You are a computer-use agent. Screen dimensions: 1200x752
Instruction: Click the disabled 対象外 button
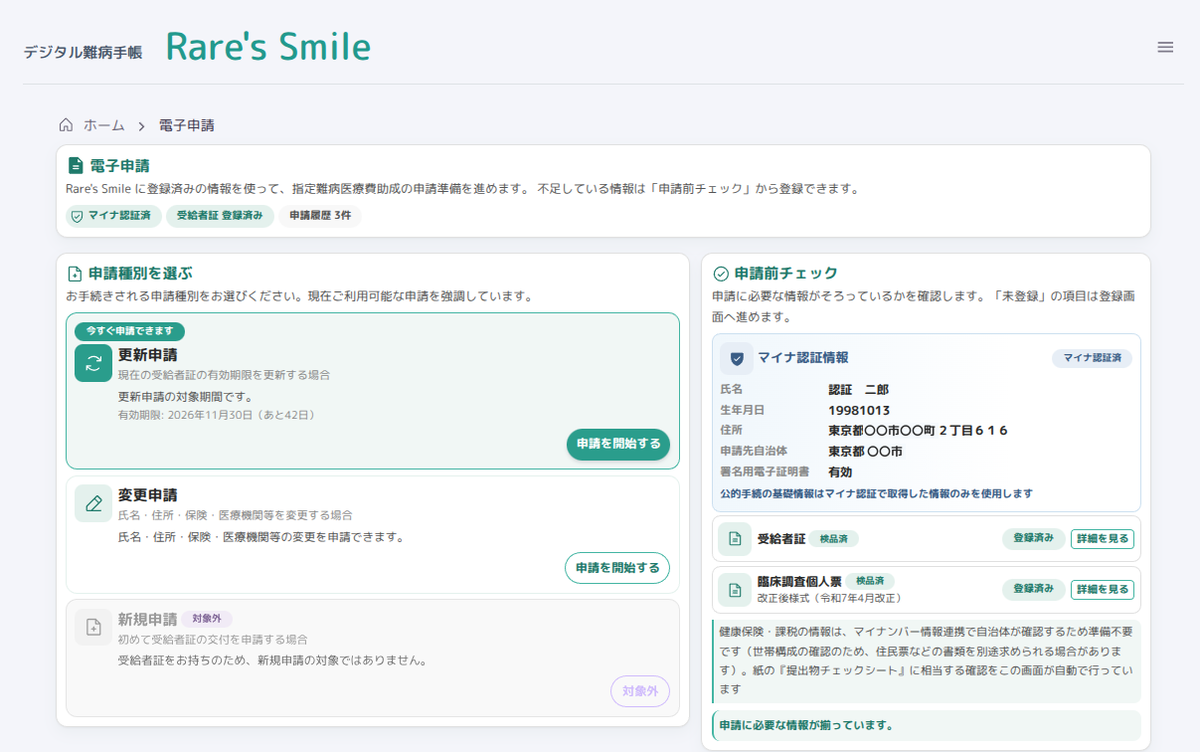click(x=640, y=692)
